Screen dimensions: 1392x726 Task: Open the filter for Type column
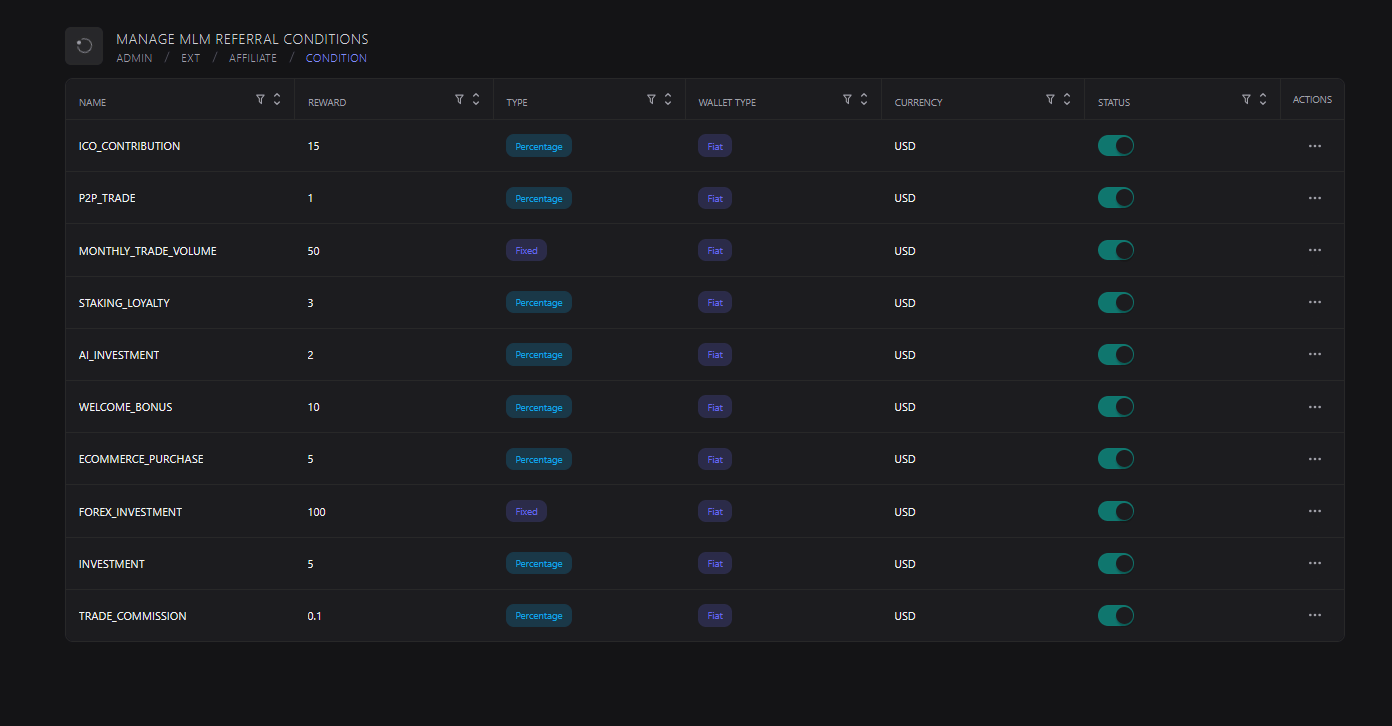pyautogui.click(x=651, y=99)
